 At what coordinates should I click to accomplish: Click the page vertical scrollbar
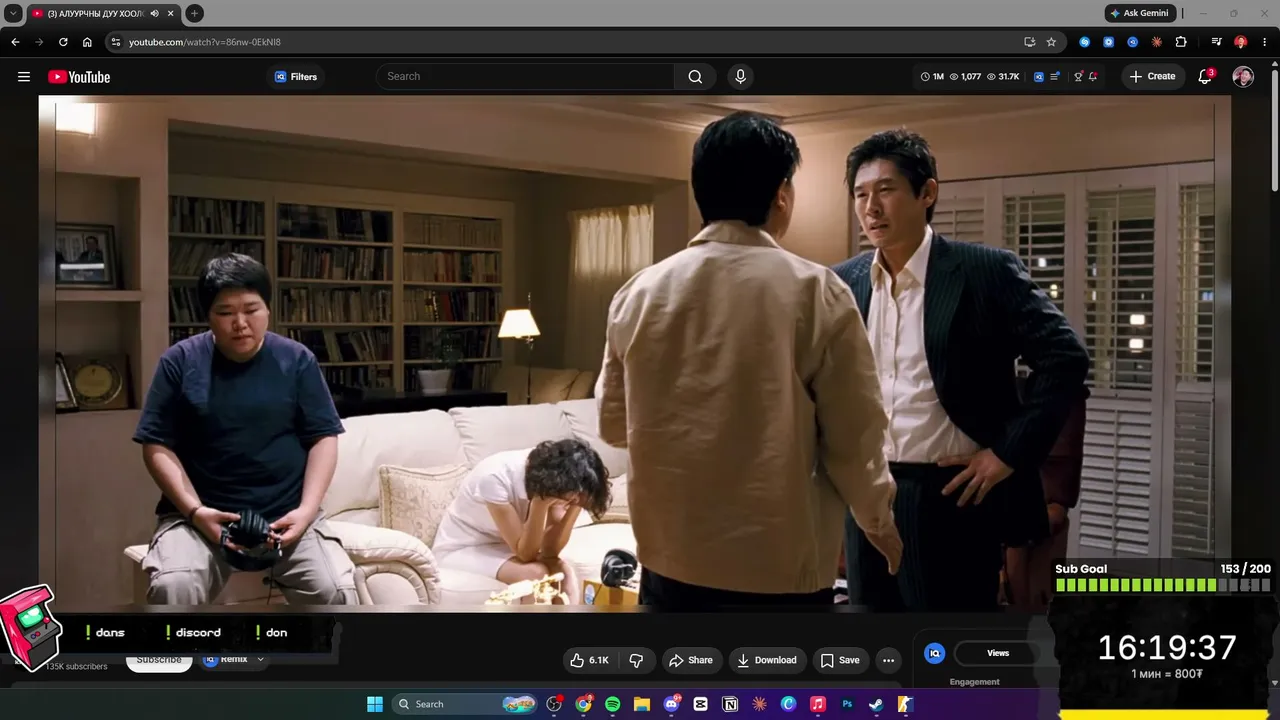tap(1275, 130)
